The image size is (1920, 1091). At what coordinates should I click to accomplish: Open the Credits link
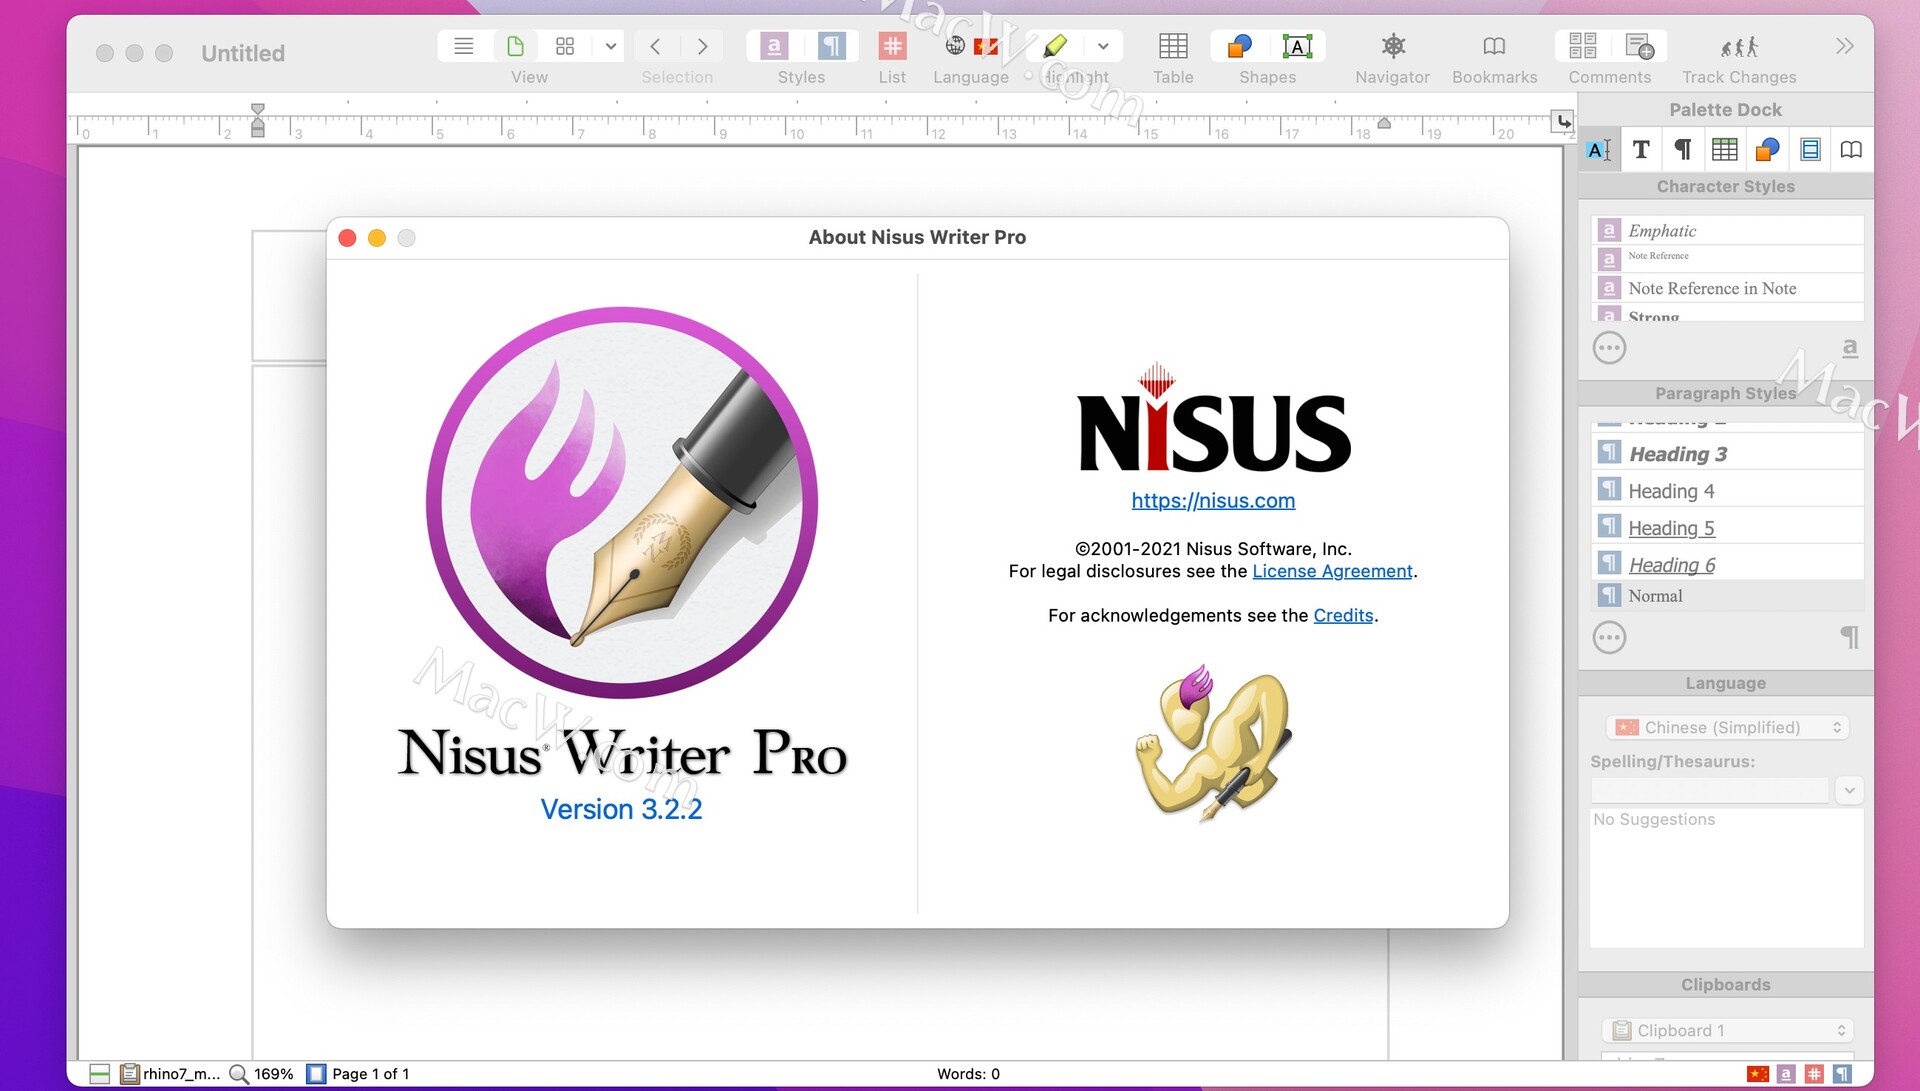coord(1343,615)
